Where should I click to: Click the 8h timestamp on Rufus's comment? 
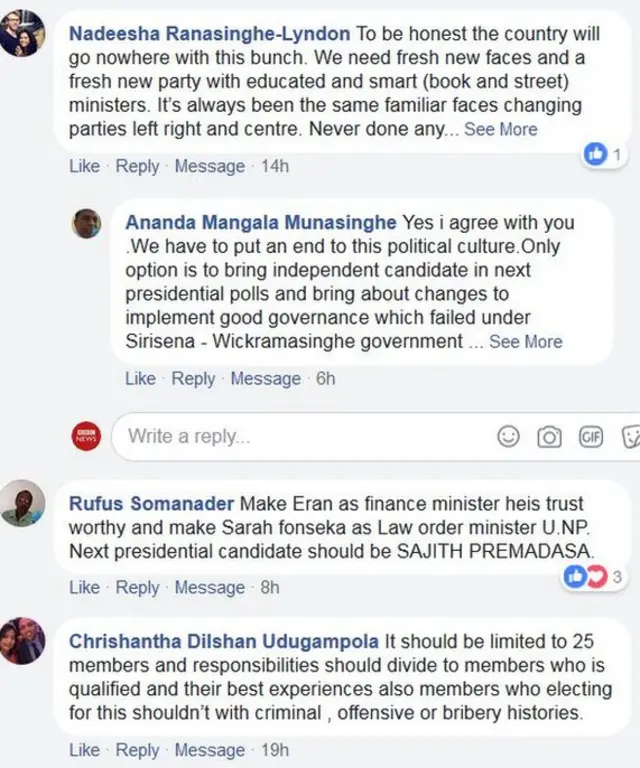tap(270, 588)
